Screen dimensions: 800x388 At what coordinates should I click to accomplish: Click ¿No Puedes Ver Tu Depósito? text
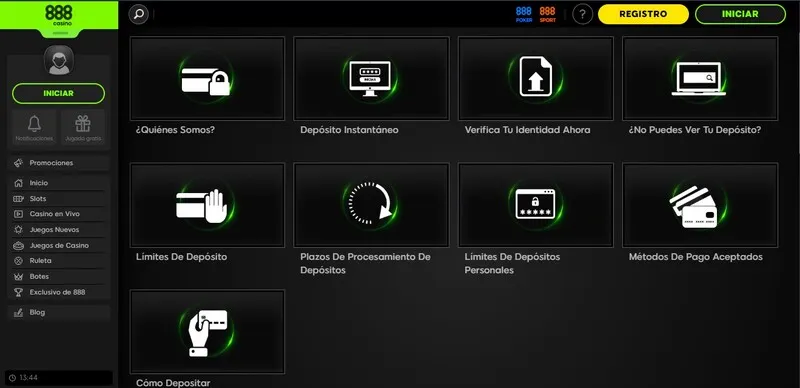[694, 130]
